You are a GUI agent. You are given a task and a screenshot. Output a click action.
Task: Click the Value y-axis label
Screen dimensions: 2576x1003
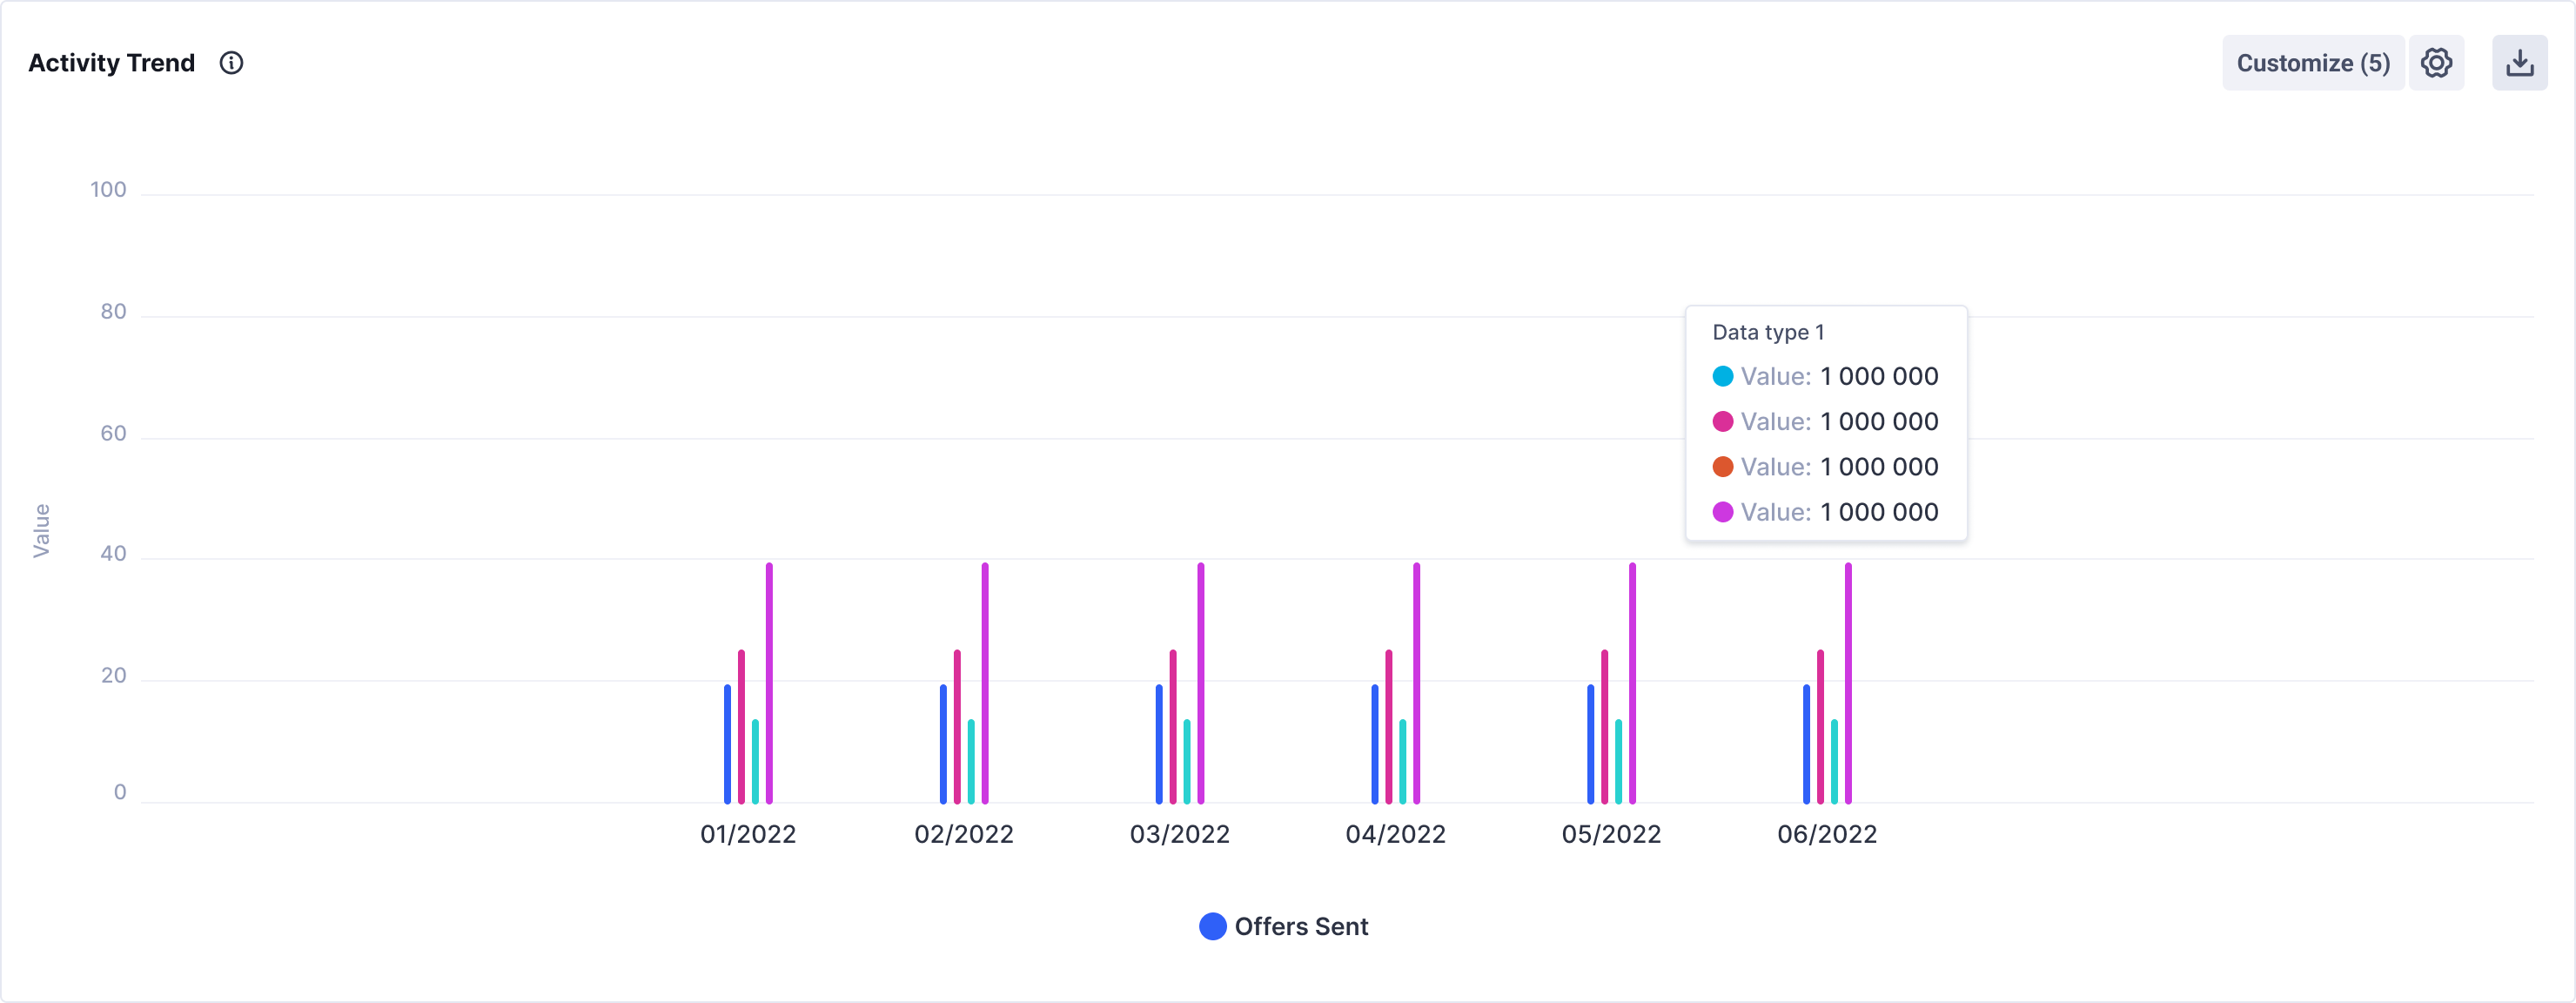tap(41, 530)
